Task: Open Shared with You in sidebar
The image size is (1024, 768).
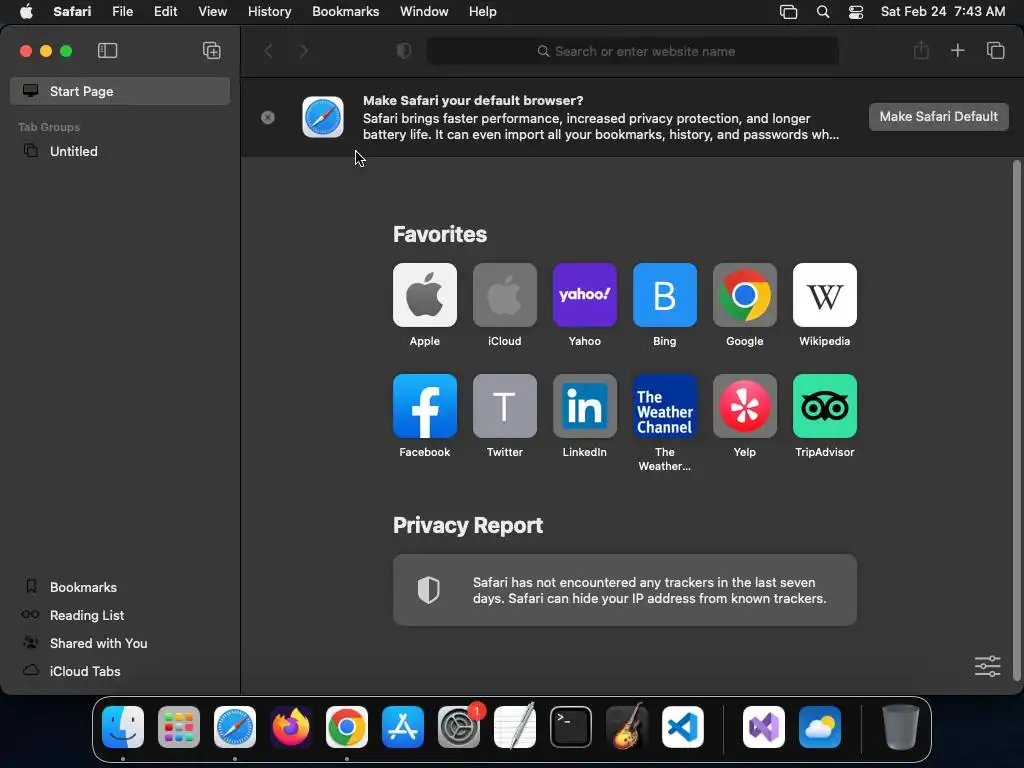Action: pos(120,643)
